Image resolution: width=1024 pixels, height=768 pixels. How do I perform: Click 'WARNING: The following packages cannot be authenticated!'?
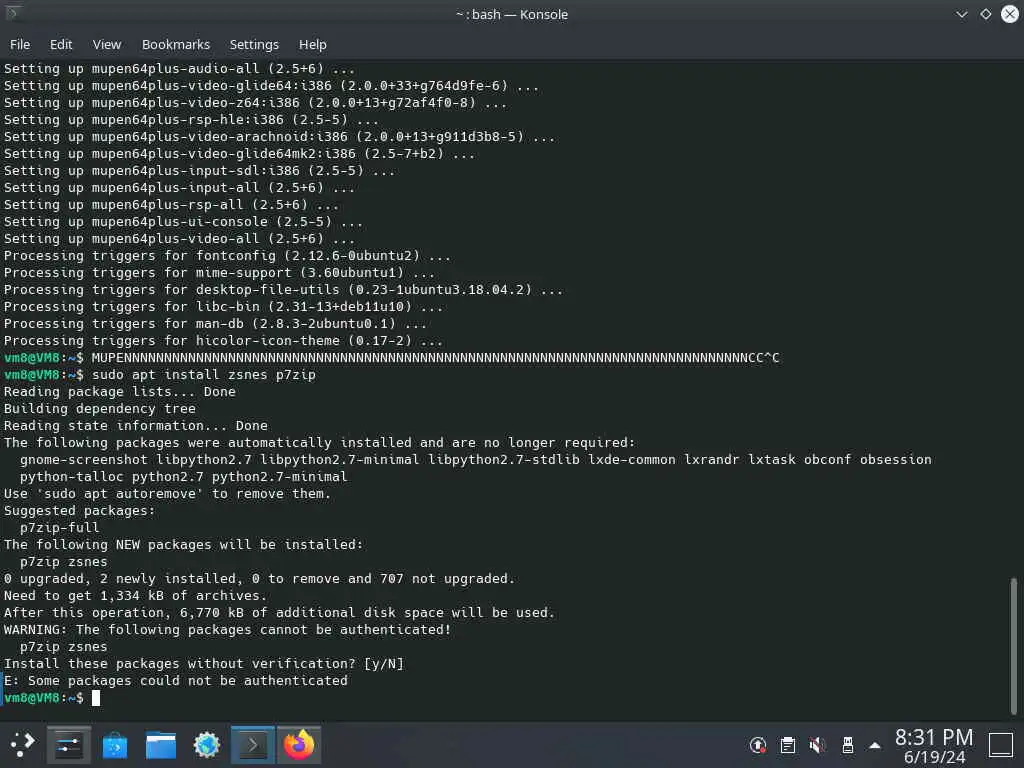tap(227, 630)
